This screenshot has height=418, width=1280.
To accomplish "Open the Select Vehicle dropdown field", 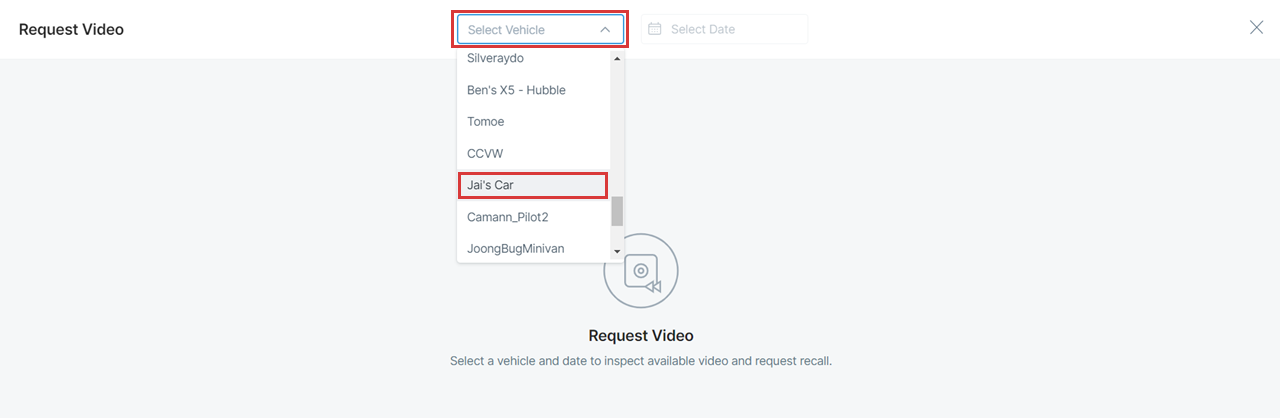I will (x=541, y=30).
